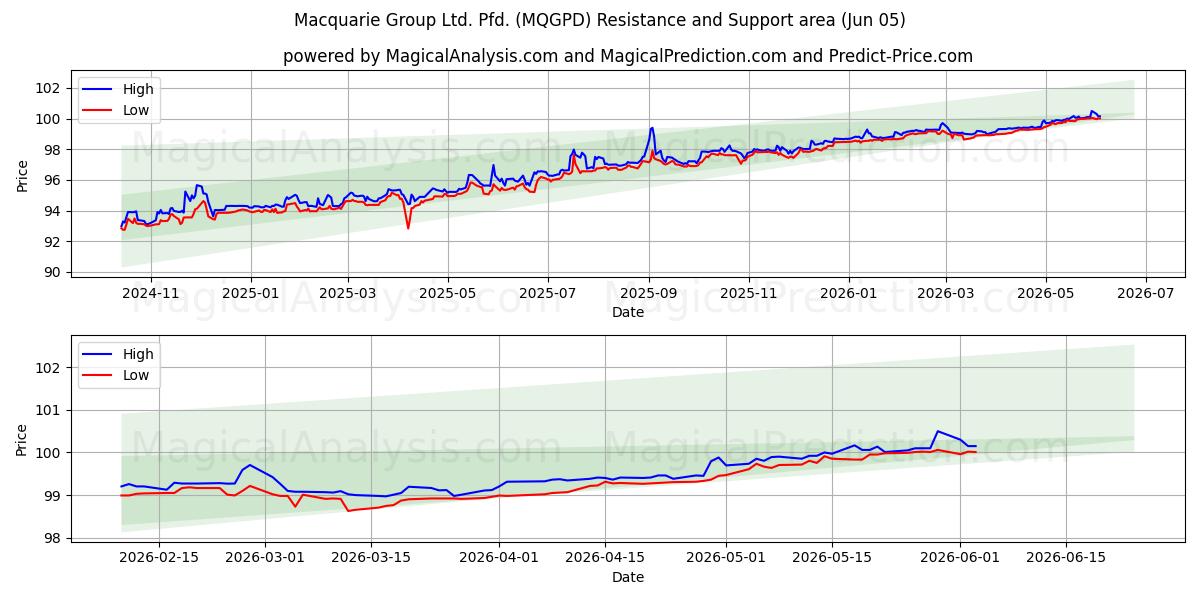Click the 'Price' y-axis label of top chart
Image resolution: width=1200 pixels, height=600 pixels.
(23, 176)
